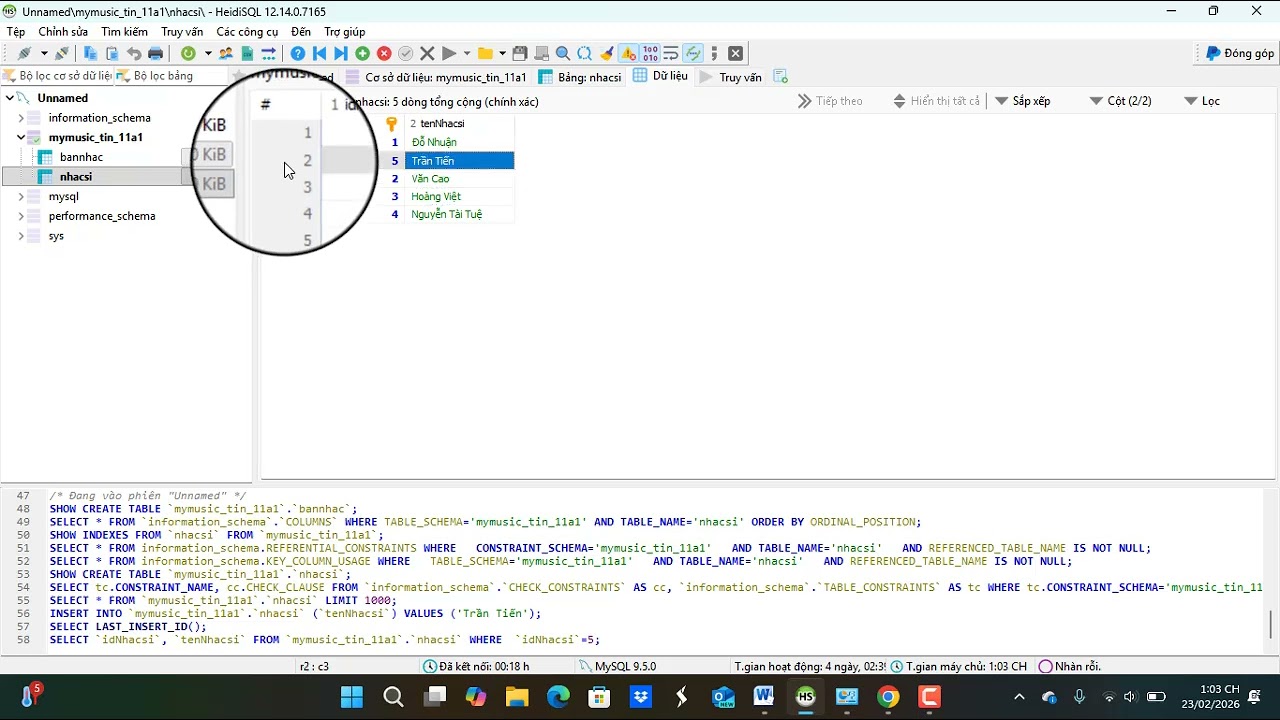Open the user manager icon
Image resolution: width=1280 pixels, height=720 pixels.
[226, 53]
